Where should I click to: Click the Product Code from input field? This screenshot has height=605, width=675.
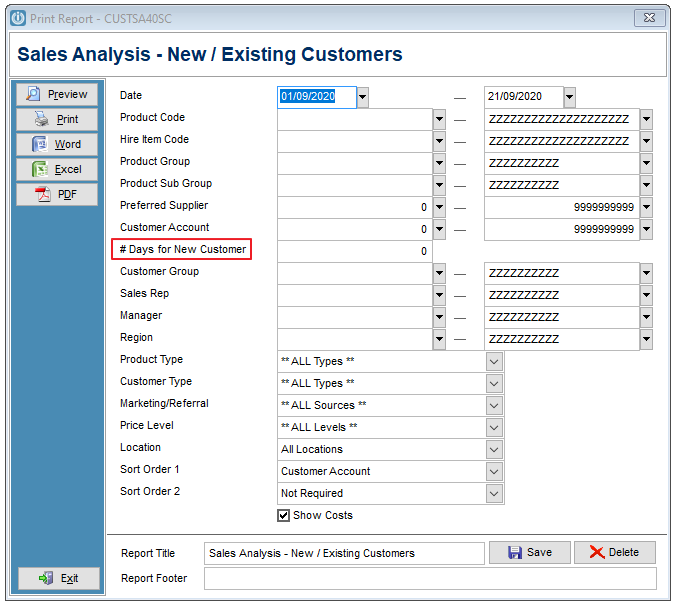click(x=355, y=120)
